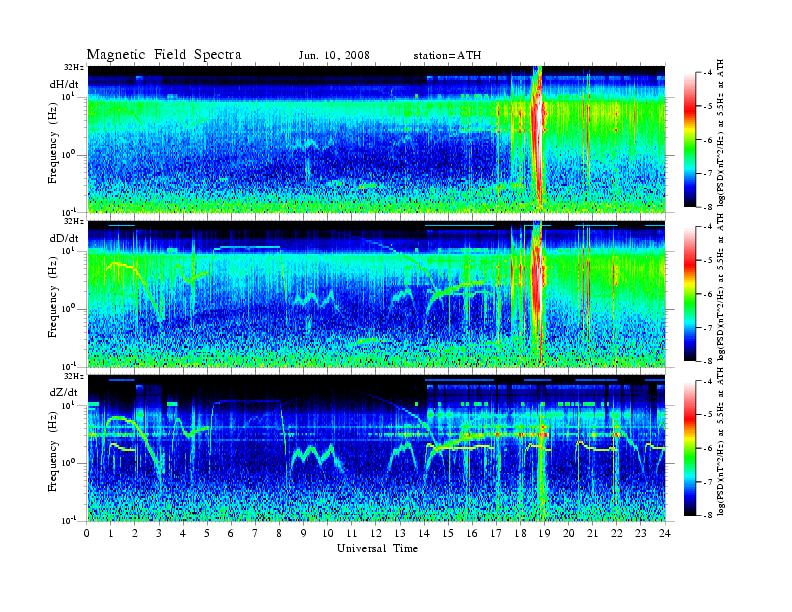
Task: Click the "Magnetic Field Spectra" title
Action: (x=164, y=55)
